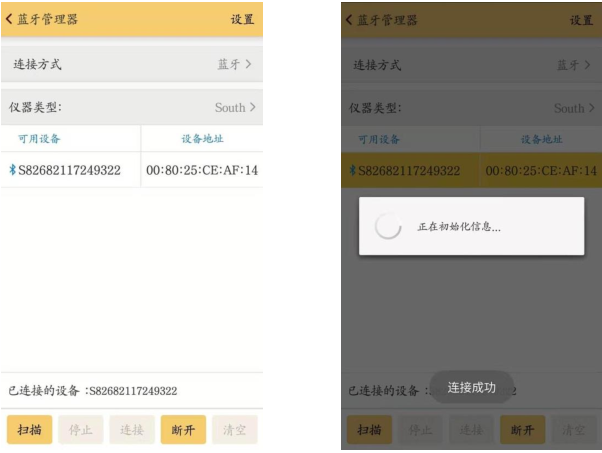Open 设置 on the right screen
The width and height of the screenshot is (602, 453).
(581, 19)
